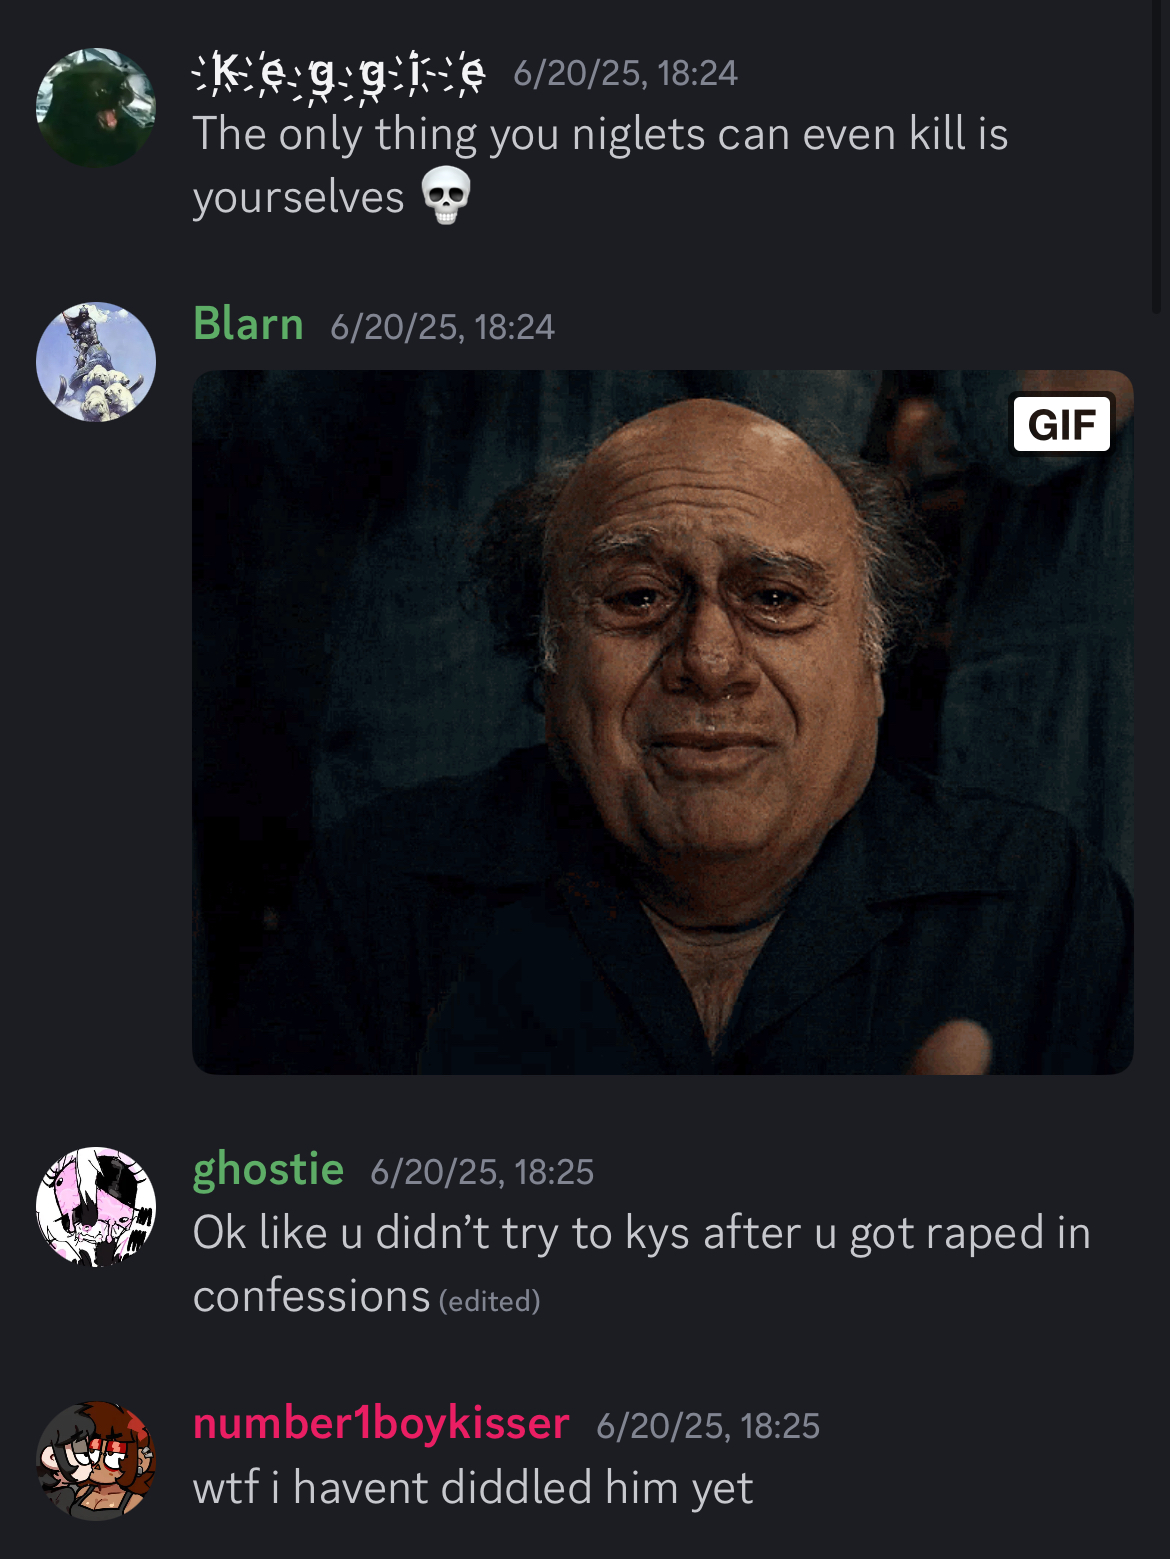
Task: Select Keggie's message text
Action: 600,165
